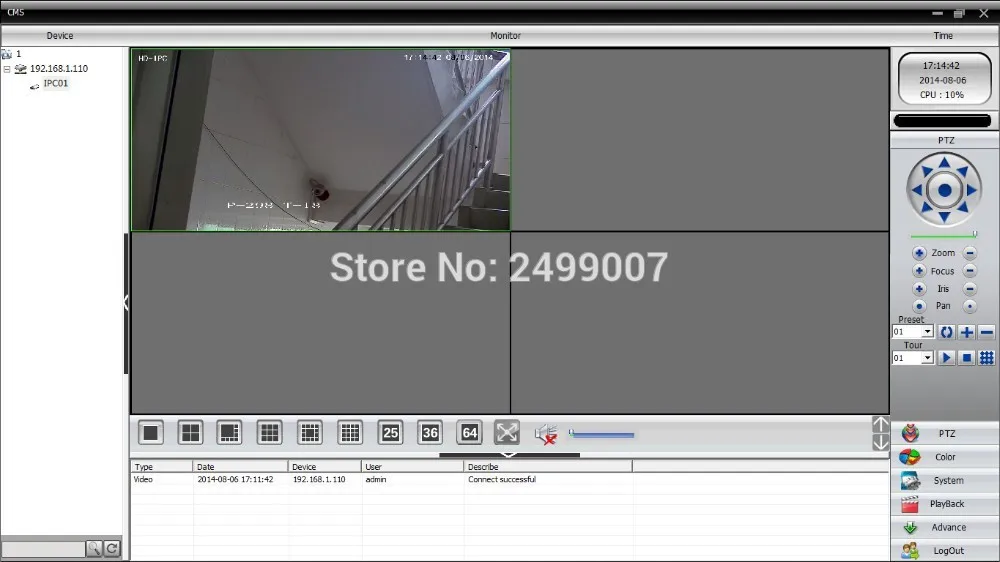Stop Pan with right button
Viewport: 1000px width, 562px height.
[970, 306]
